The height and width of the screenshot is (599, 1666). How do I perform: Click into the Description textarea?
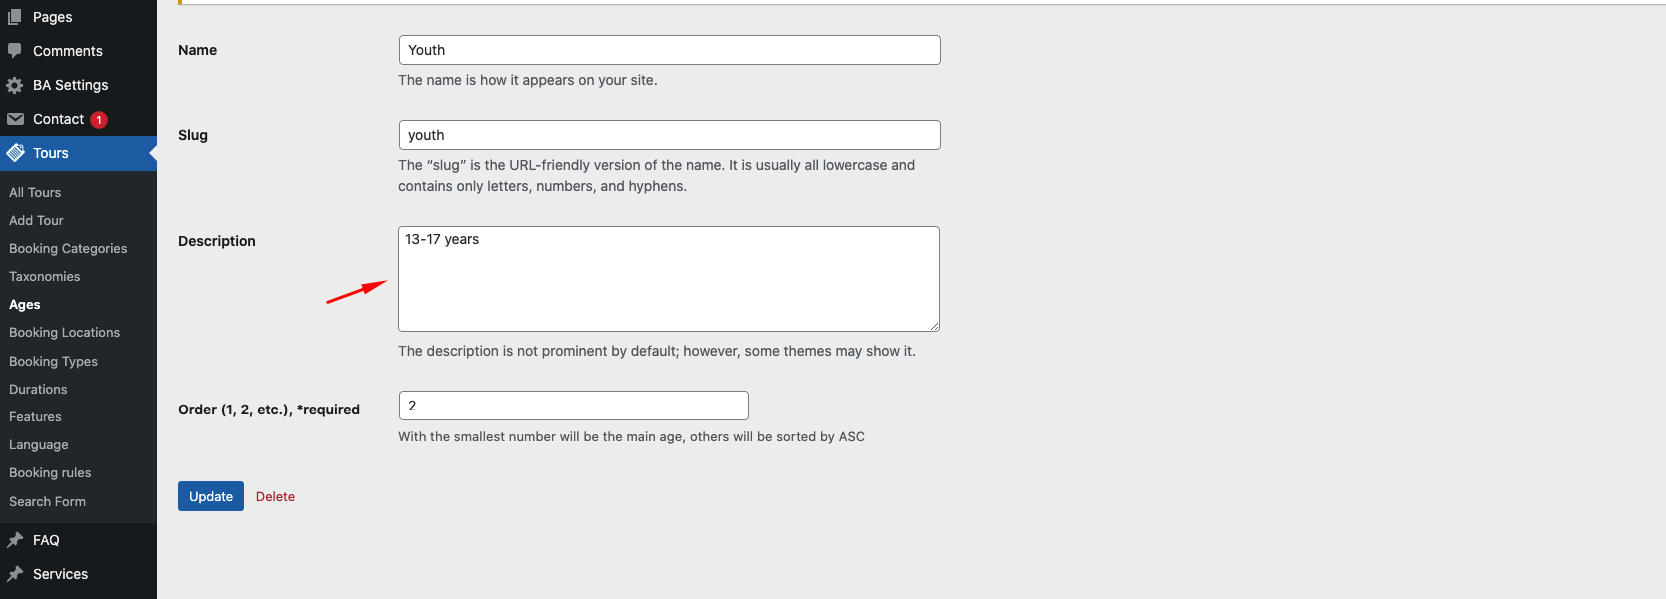669,279
